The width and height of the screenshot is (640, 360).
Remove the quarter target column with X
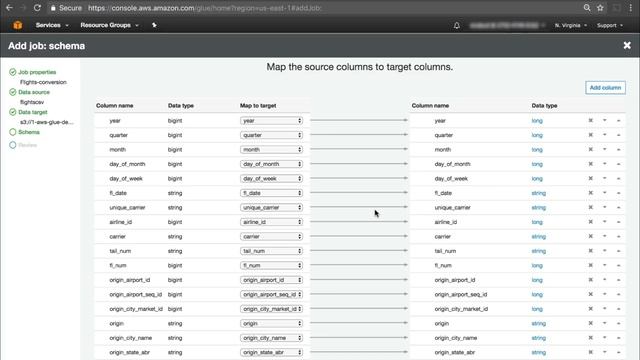(590, 135)
